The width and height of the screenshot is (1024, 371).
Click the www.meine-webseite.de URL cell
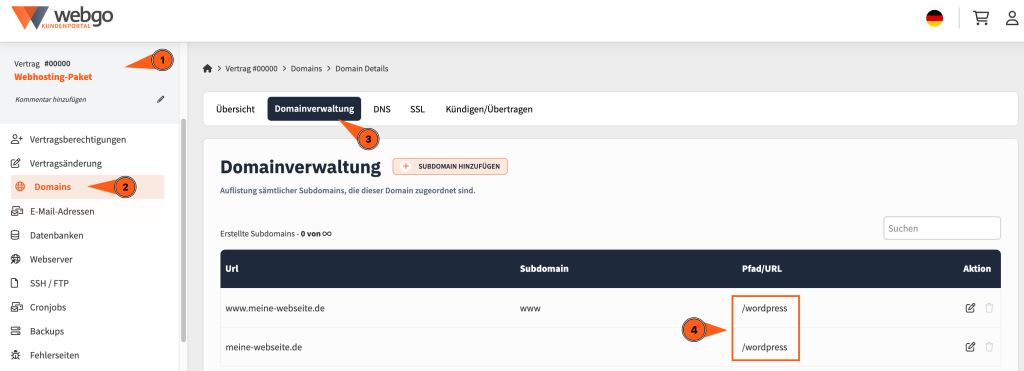point(275,308)
